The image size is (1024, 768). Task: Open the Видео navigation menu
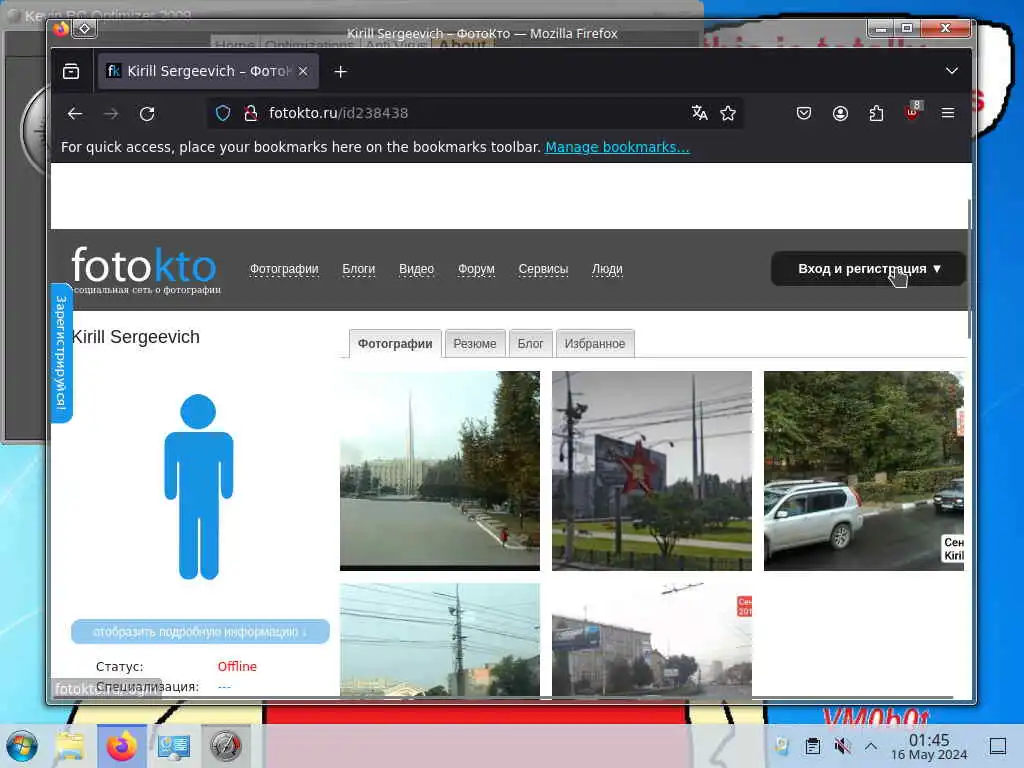tap(416, 269)
